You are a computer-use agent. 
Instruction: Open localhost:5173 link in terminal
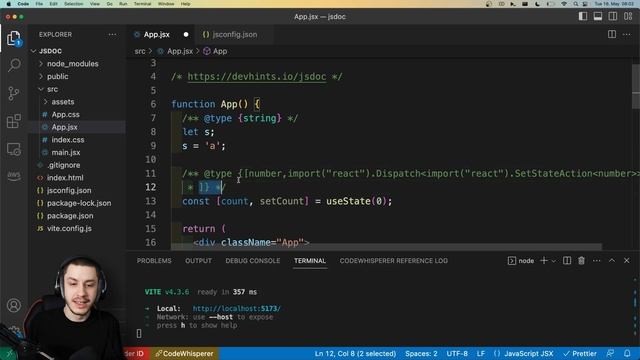pyautogui.click(x=236, y=308)
